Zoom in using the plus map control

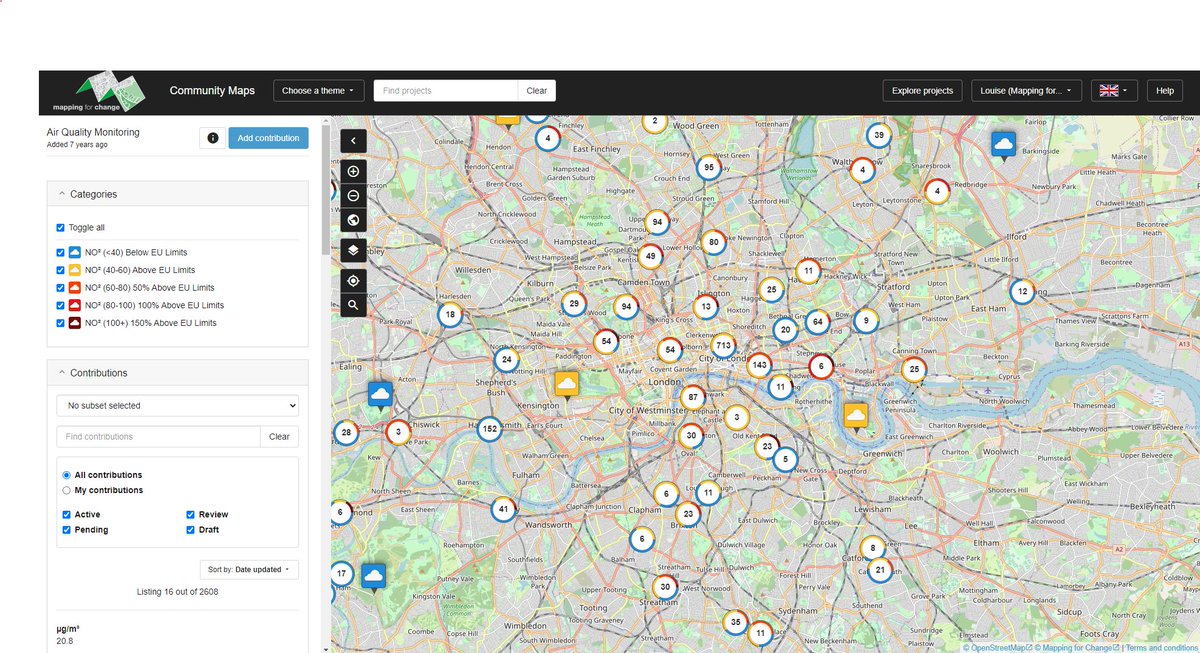354,172
